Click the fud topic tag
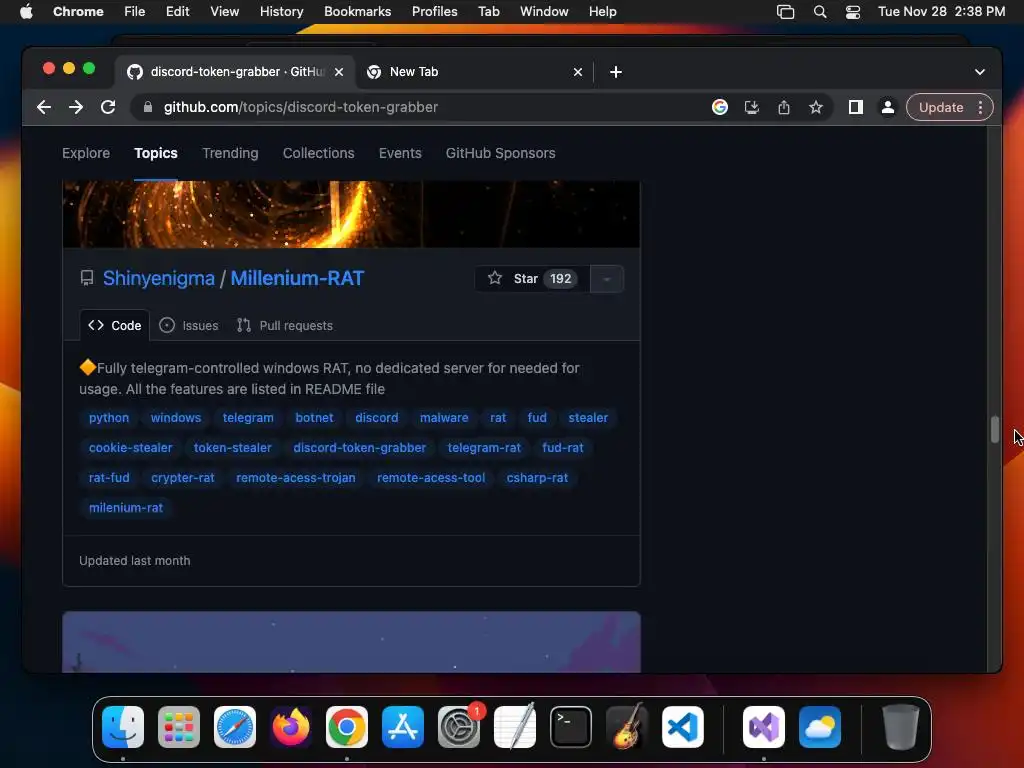This screenshot has width=1024, height=768. 537,418
